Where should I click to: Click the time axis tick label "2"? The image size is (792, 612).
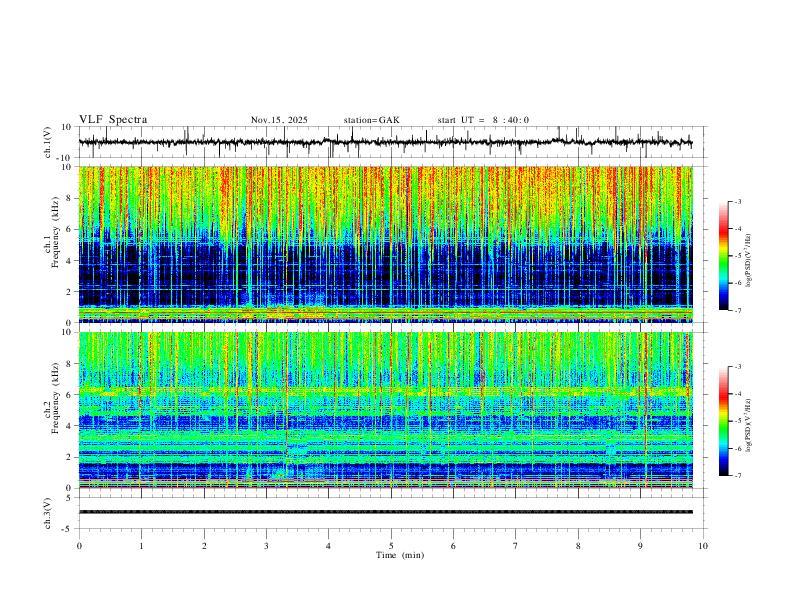(x=204, y=546)
